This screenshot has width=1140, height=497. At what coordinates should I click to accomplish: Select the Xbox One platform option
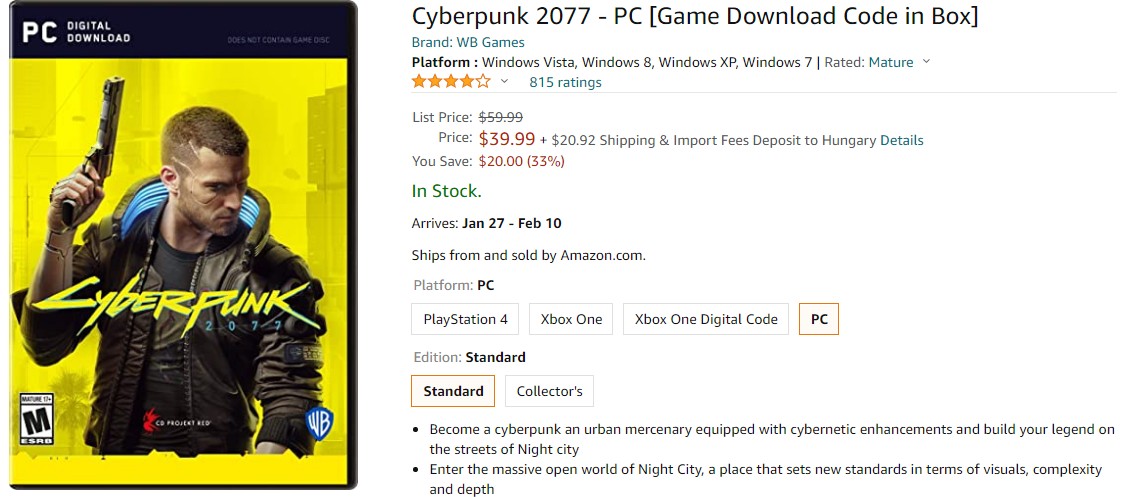click(x=571, y=319)
